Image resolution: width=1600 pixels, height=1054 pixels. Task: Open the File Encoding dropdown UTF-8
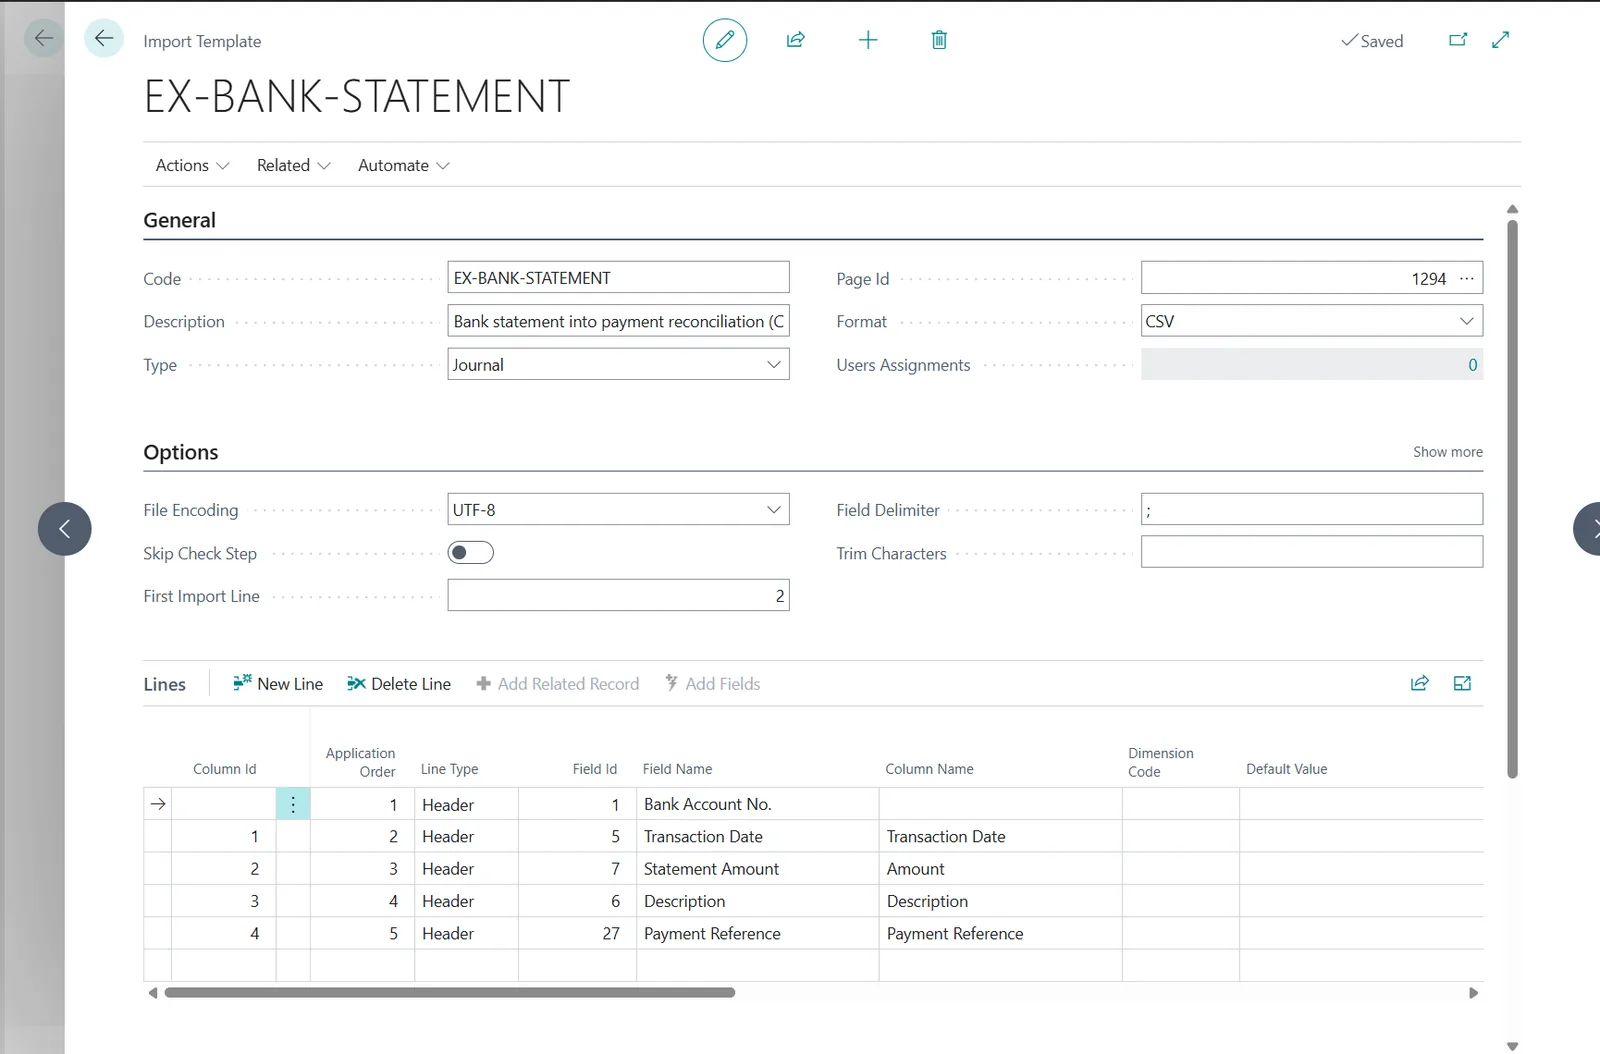(x=619, y=509)
